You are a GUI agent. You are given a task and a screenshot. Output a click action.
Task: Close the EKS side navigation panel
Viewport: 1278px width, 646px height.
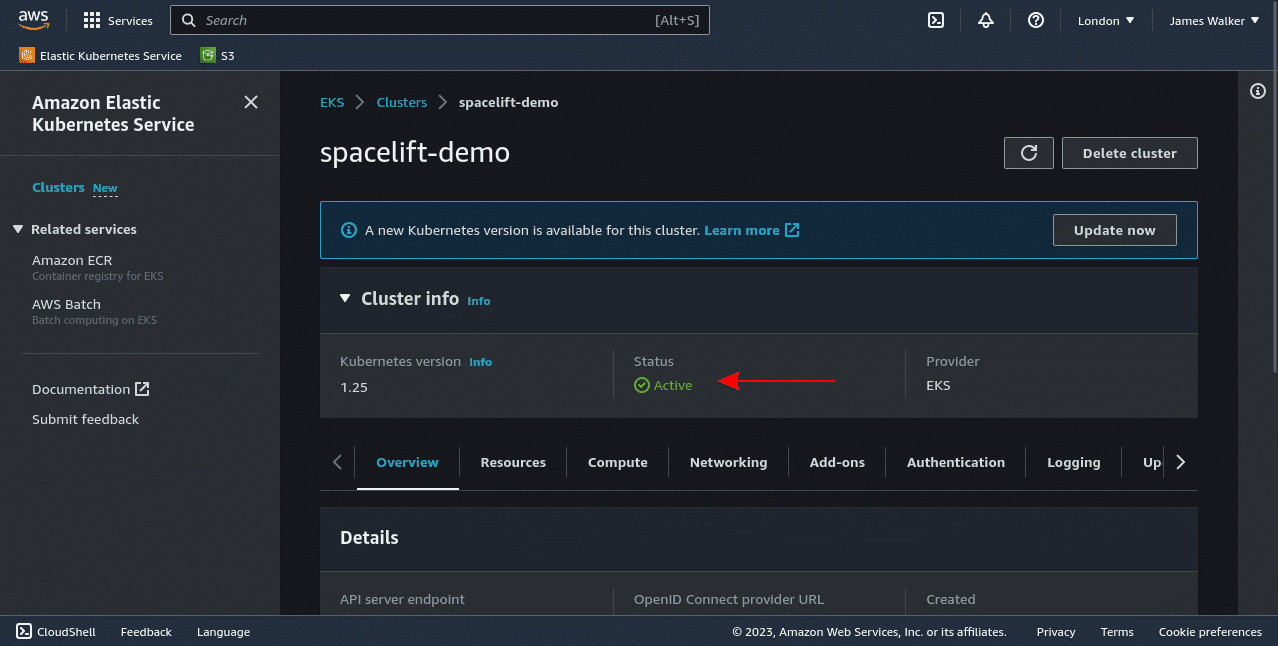tap(251, 102)
